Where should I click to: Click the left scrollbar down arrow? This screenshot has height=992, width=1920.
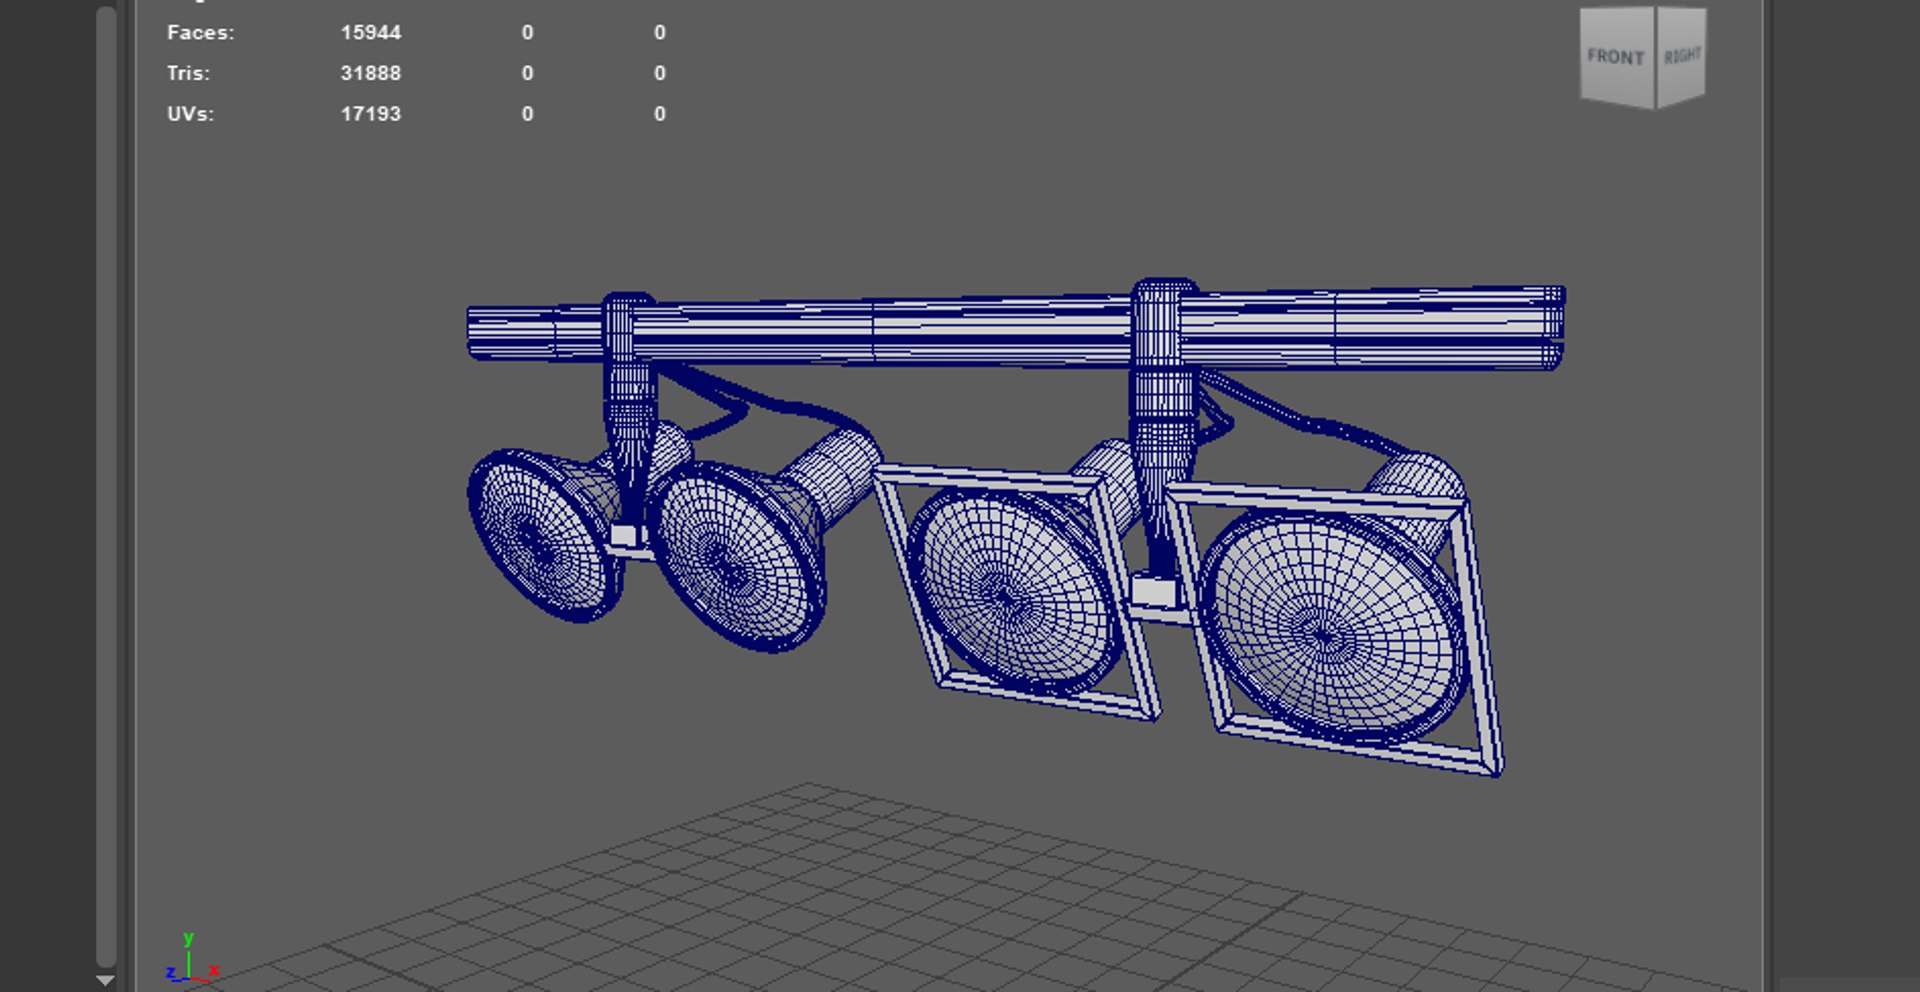click(x=105, y=981)
